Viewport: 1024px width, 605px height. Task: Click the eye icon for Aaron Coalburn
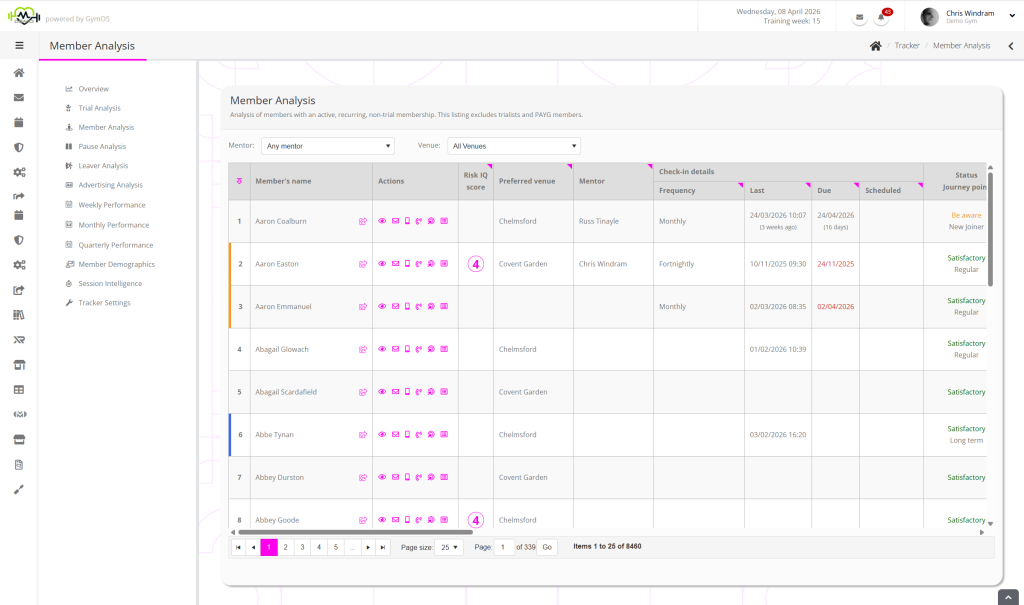tap(382, 222)
